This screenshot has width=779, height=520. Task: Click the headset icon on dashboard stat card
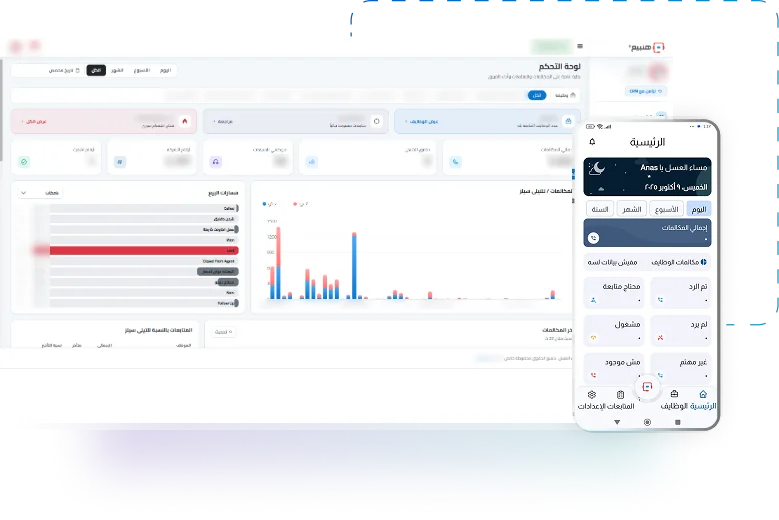tap(216, 162)
